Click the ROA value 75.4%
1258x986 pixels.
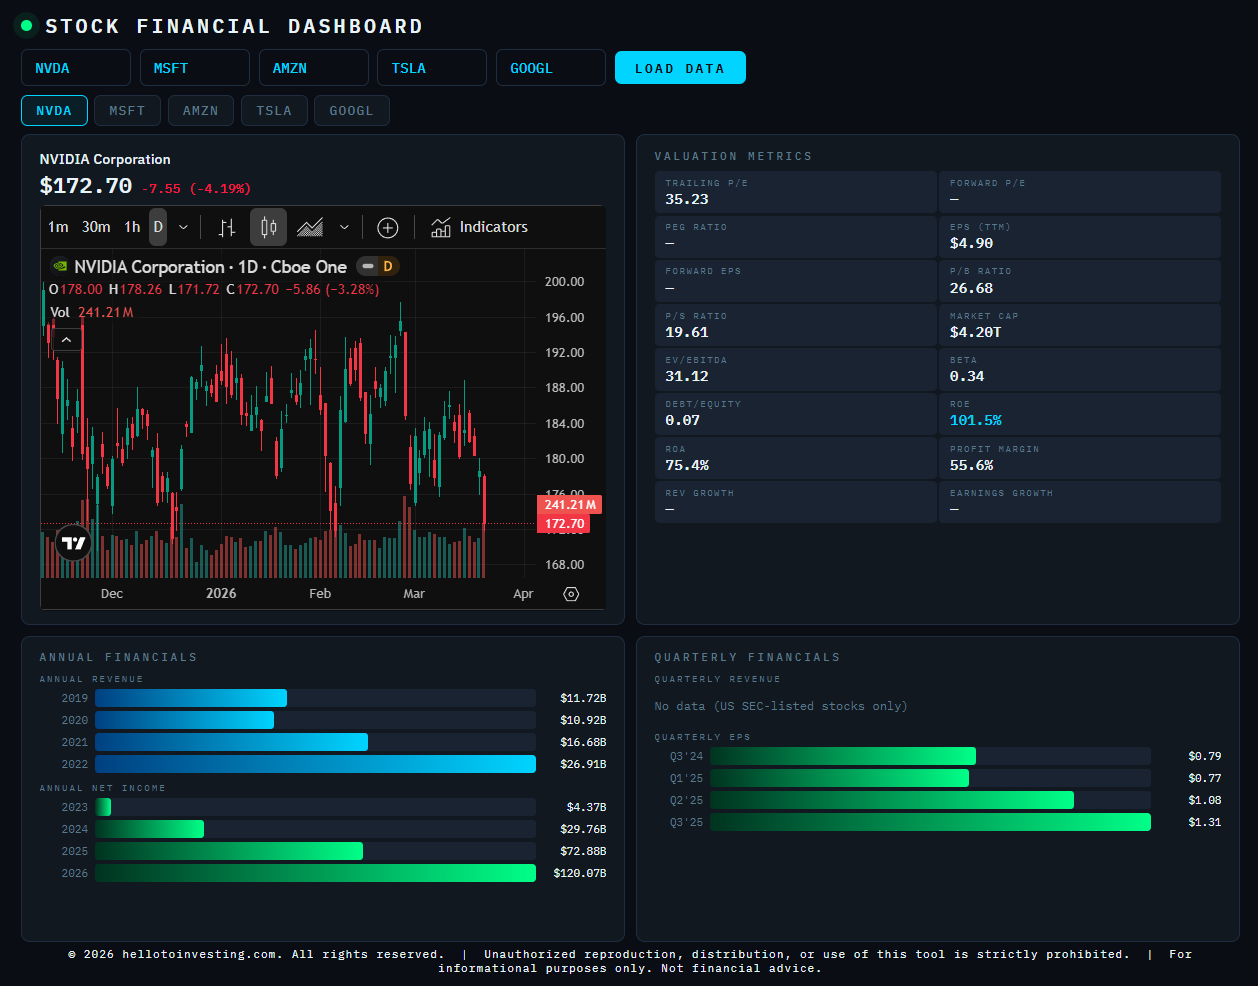(687, 465)
